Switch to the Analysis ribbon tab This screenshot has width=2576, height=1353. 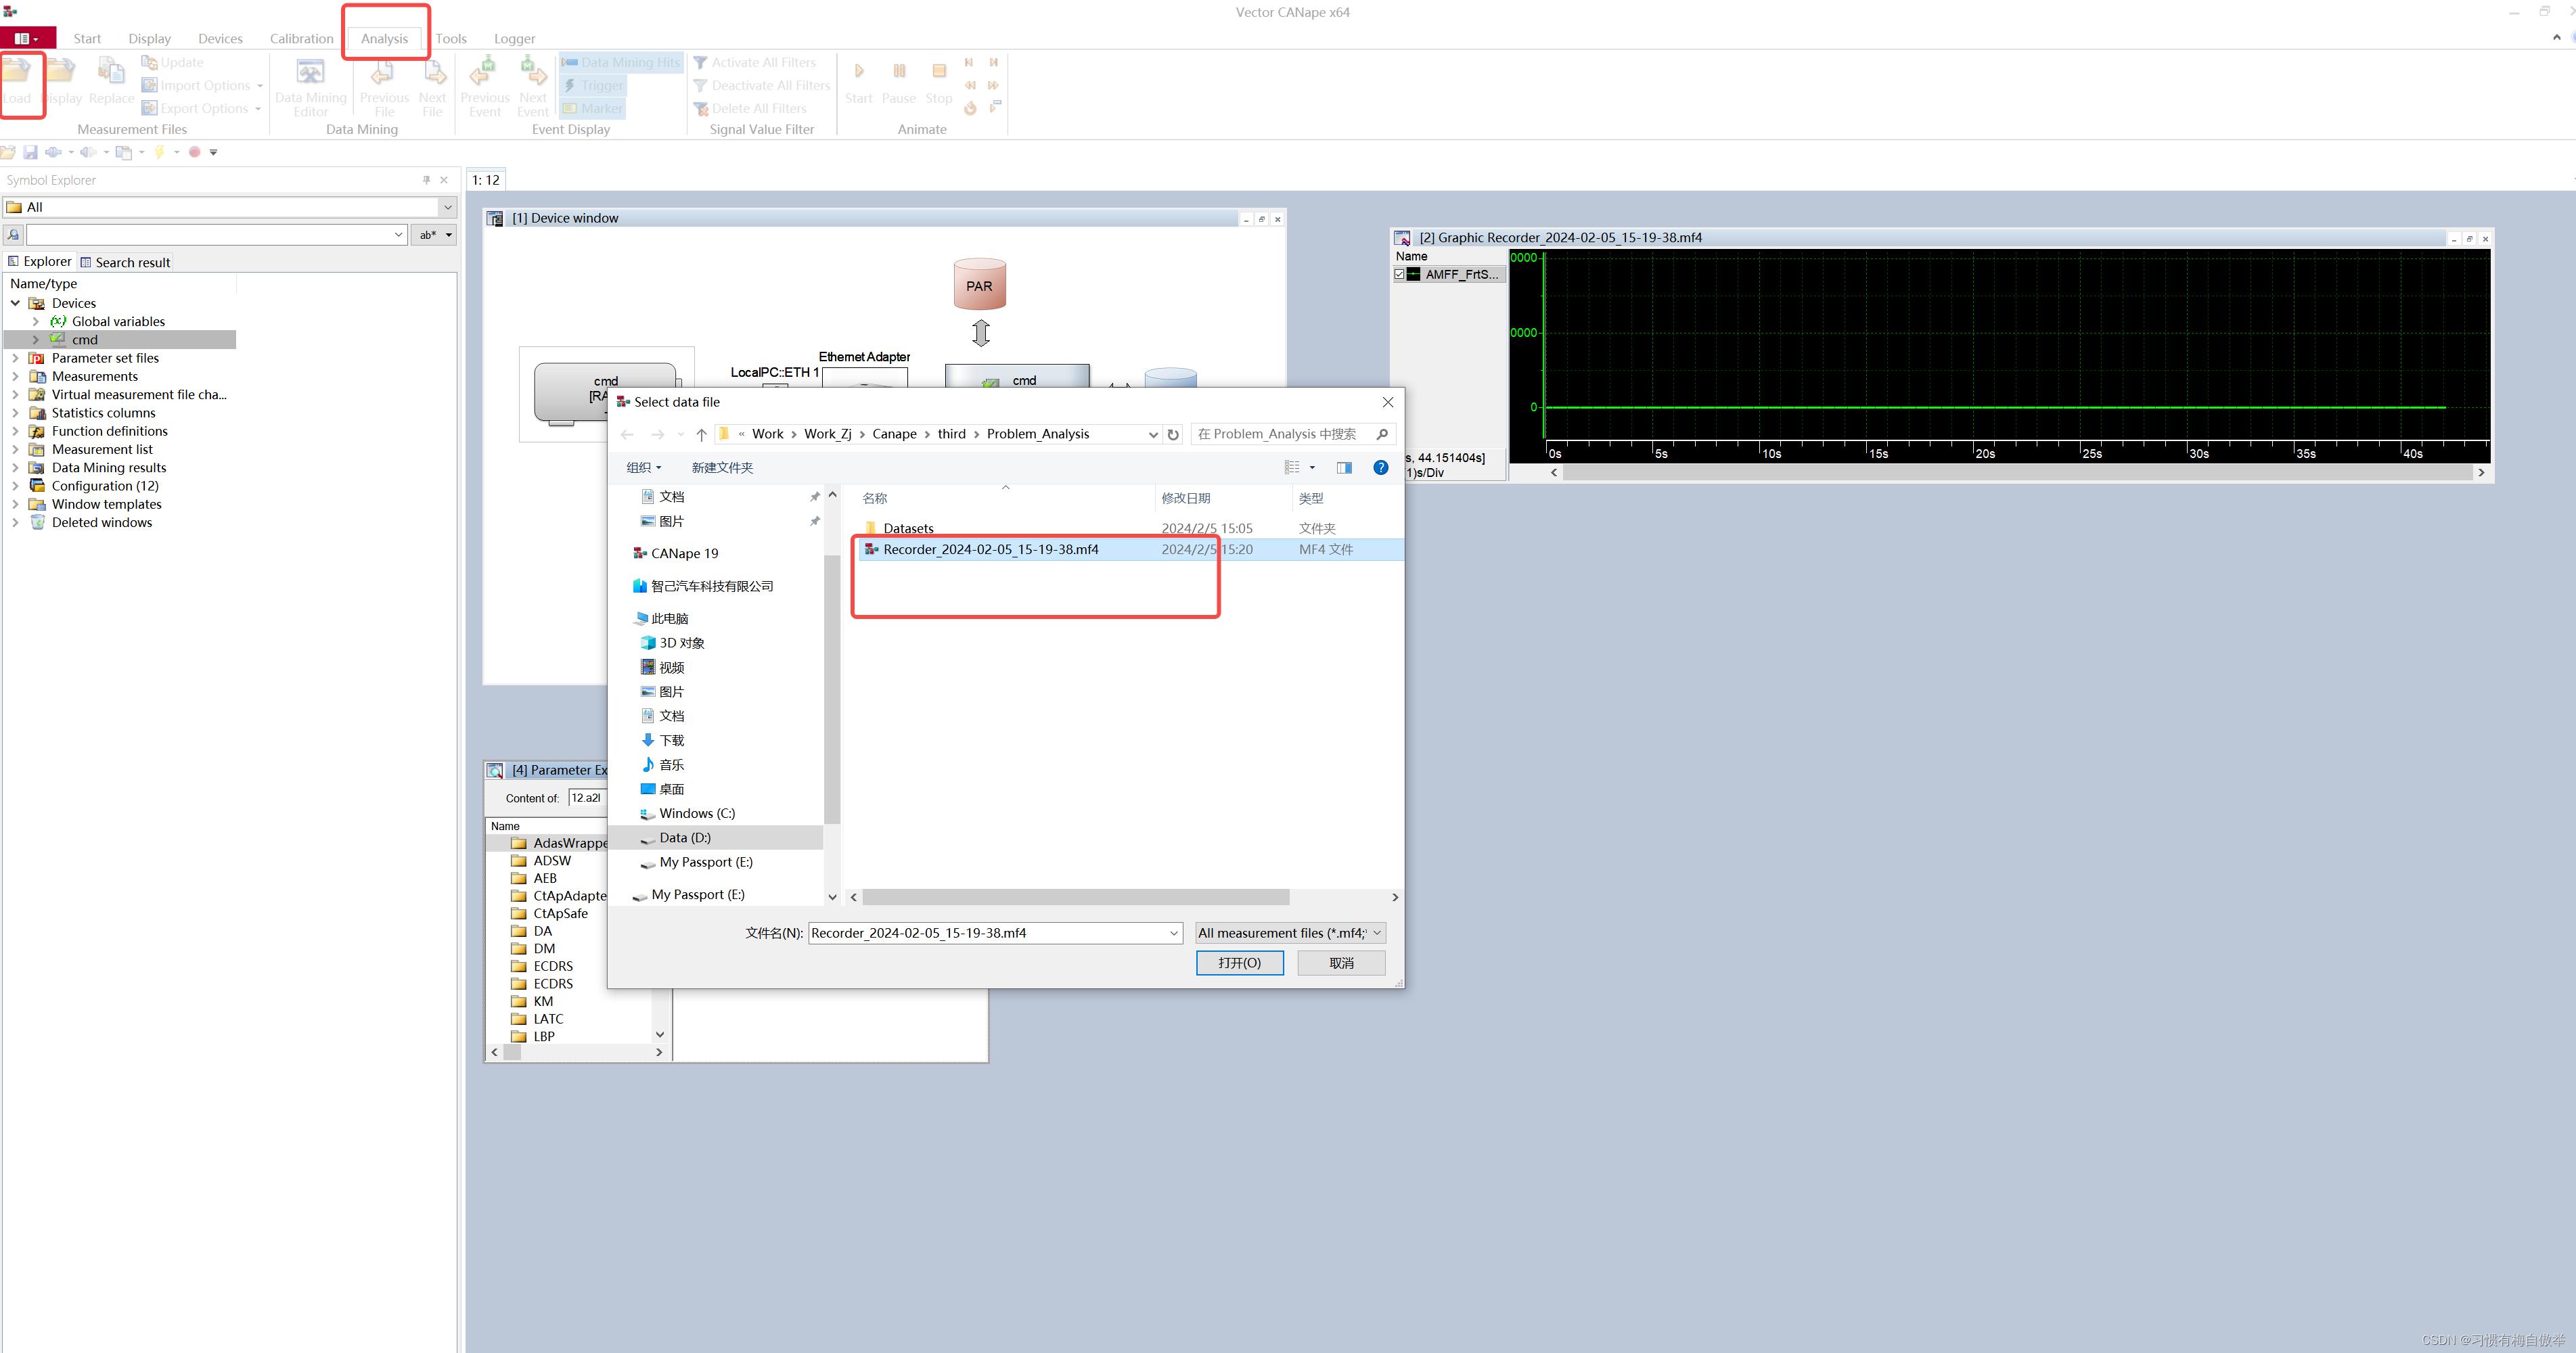pyautogui.click(x=384, y=38)
